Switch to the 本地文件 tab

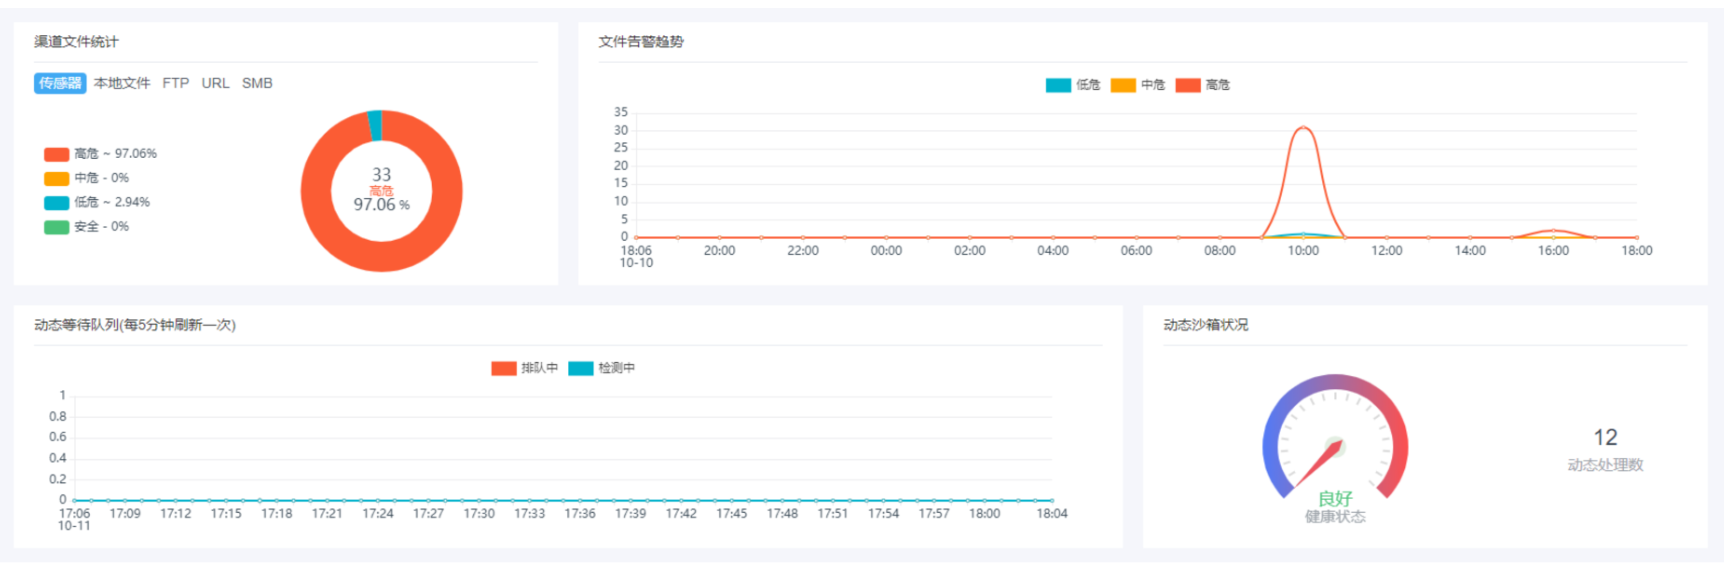click(122, 83)
